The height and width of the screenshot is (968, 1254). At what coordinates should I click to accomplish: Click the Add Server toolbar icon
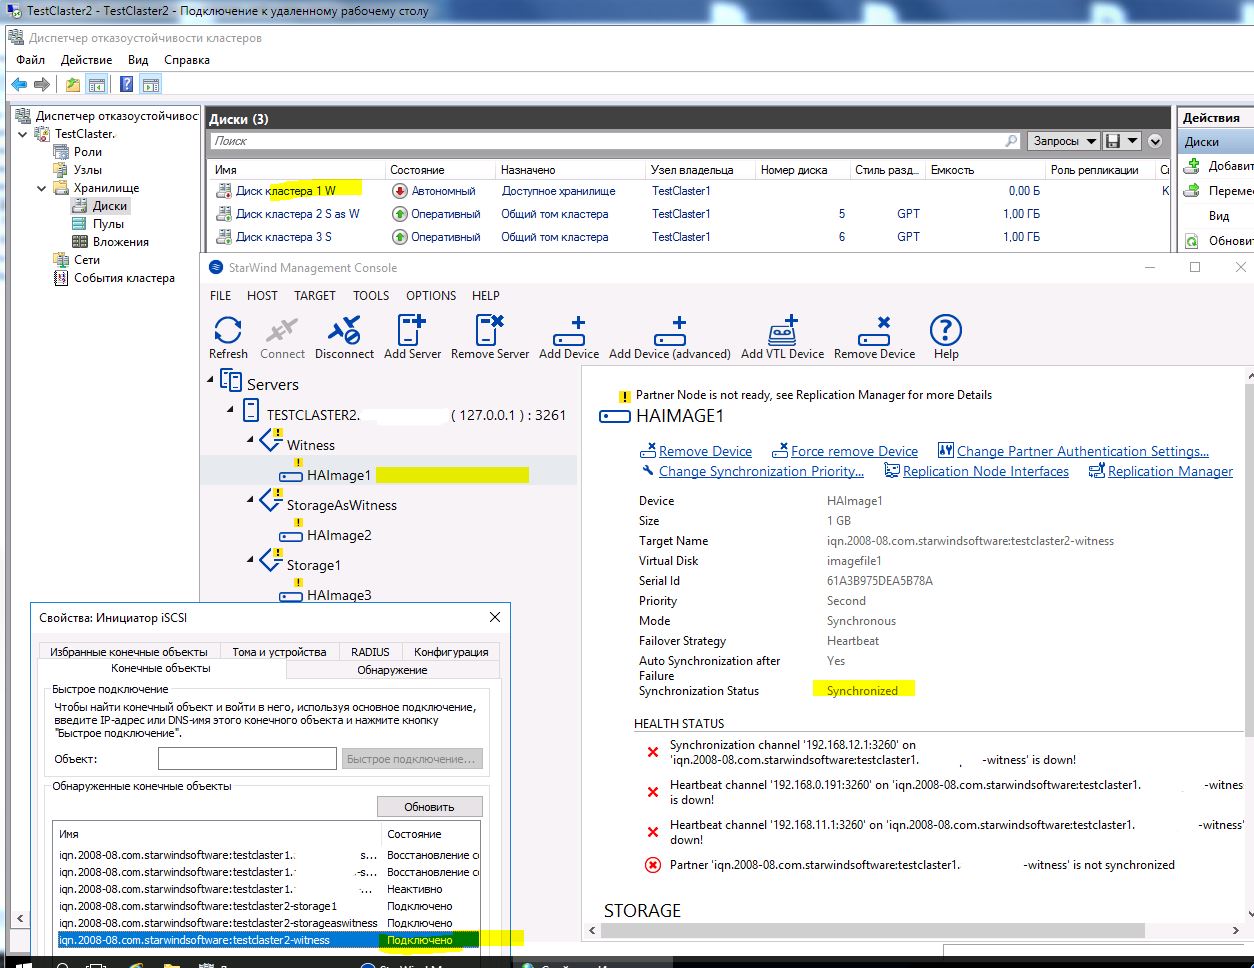(412, 337)
